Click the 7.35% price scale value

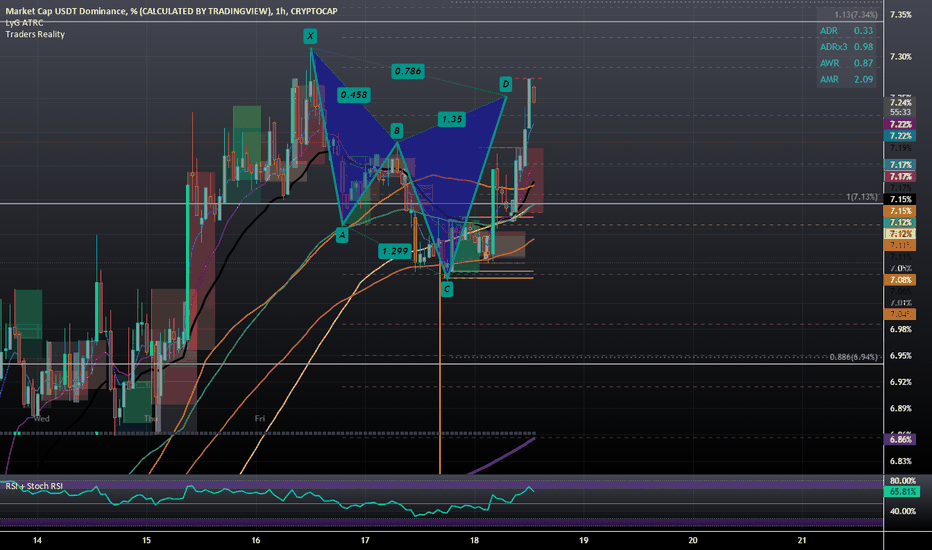click(900, 15)
